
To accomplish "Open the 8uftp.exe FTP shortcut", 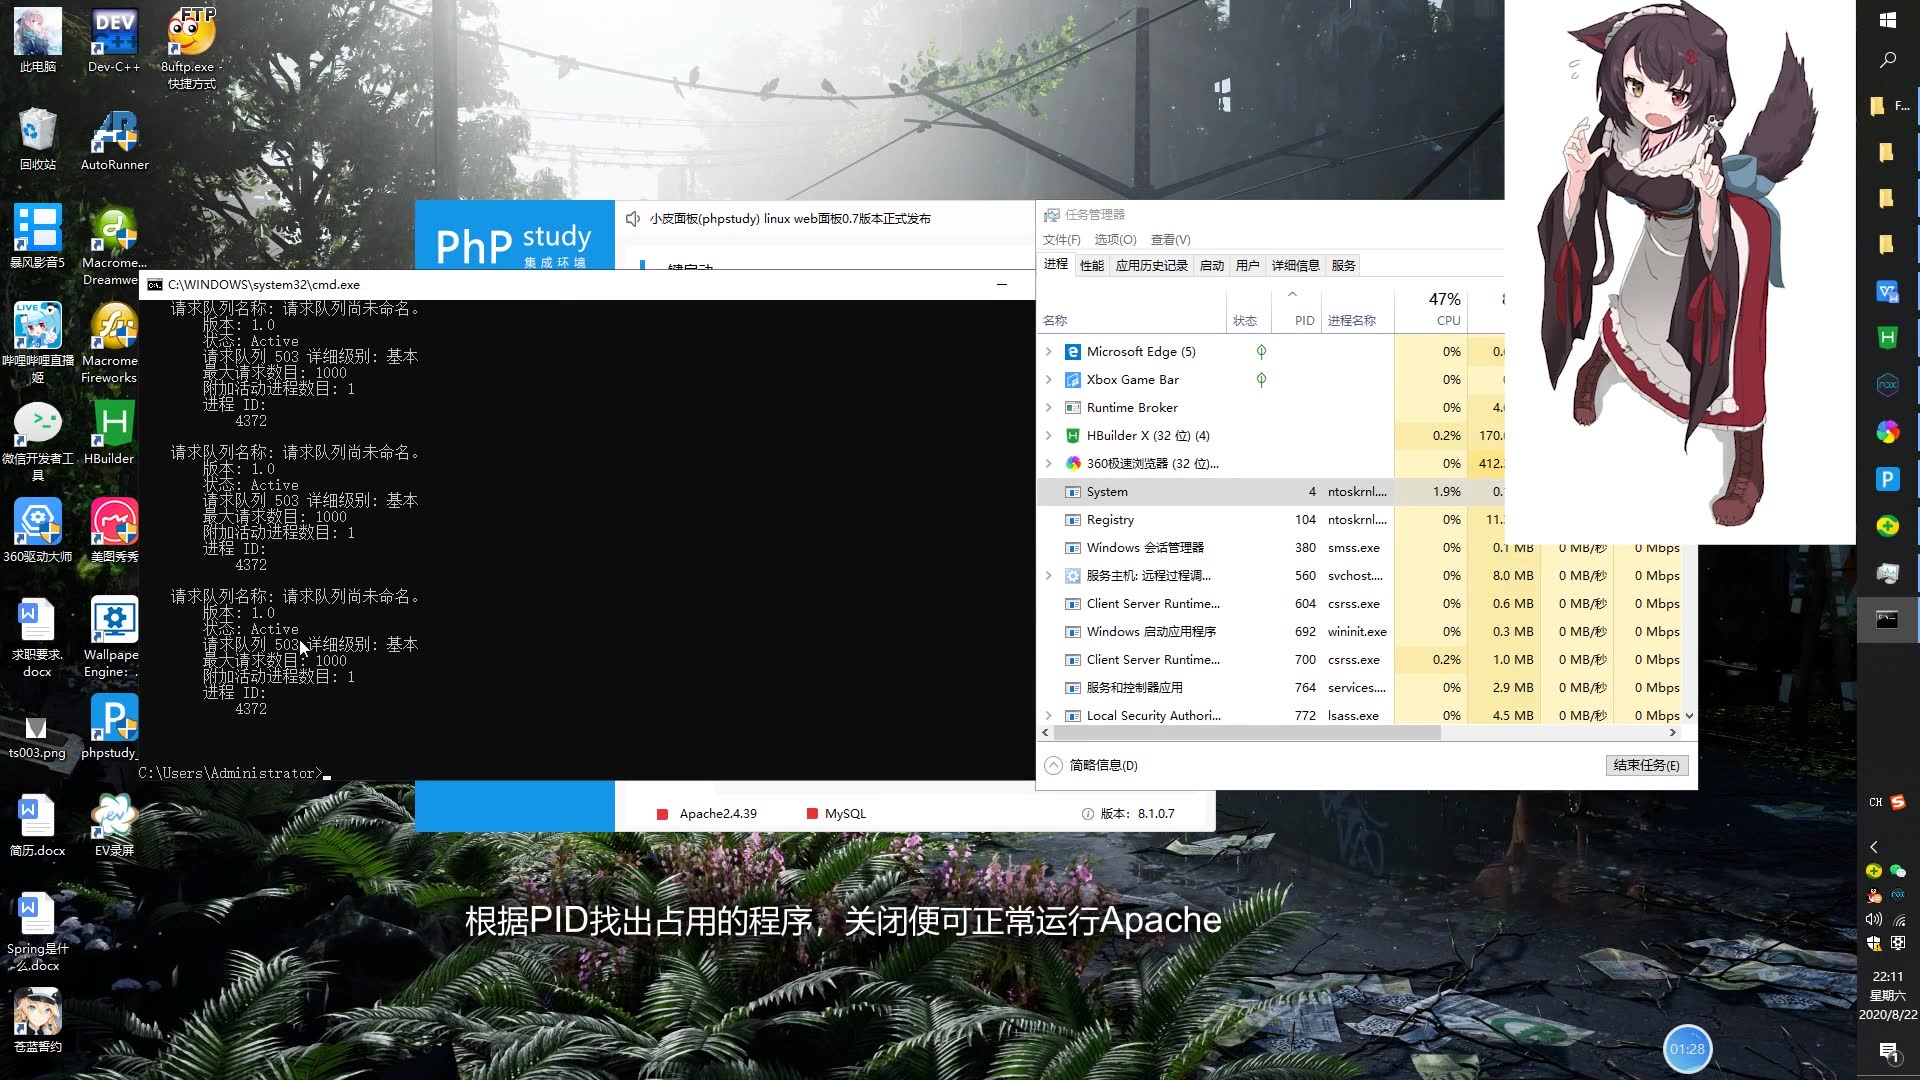I will pos(191,48).
